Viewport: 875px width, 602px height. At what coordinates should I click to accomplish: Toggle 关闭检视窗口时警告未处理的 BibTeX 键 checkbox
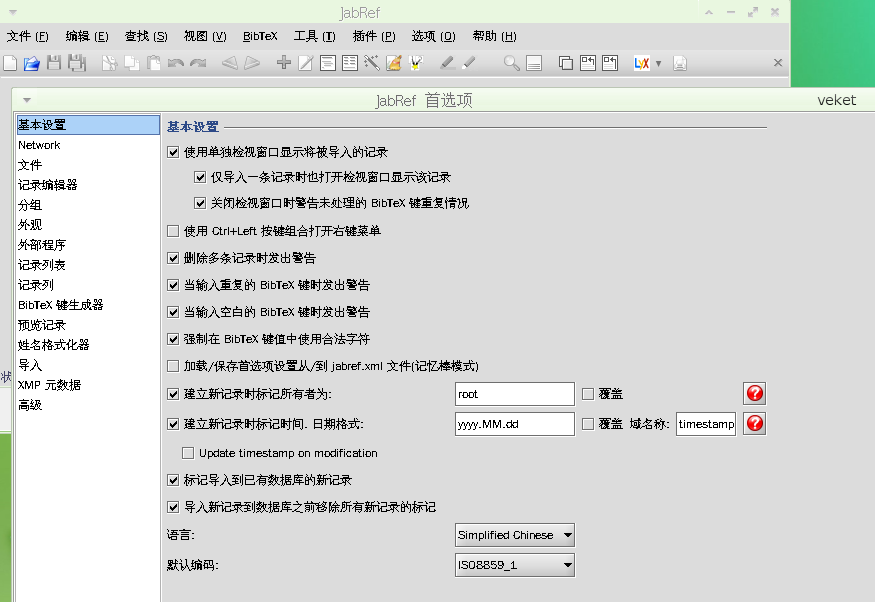(x=200, y=203)
